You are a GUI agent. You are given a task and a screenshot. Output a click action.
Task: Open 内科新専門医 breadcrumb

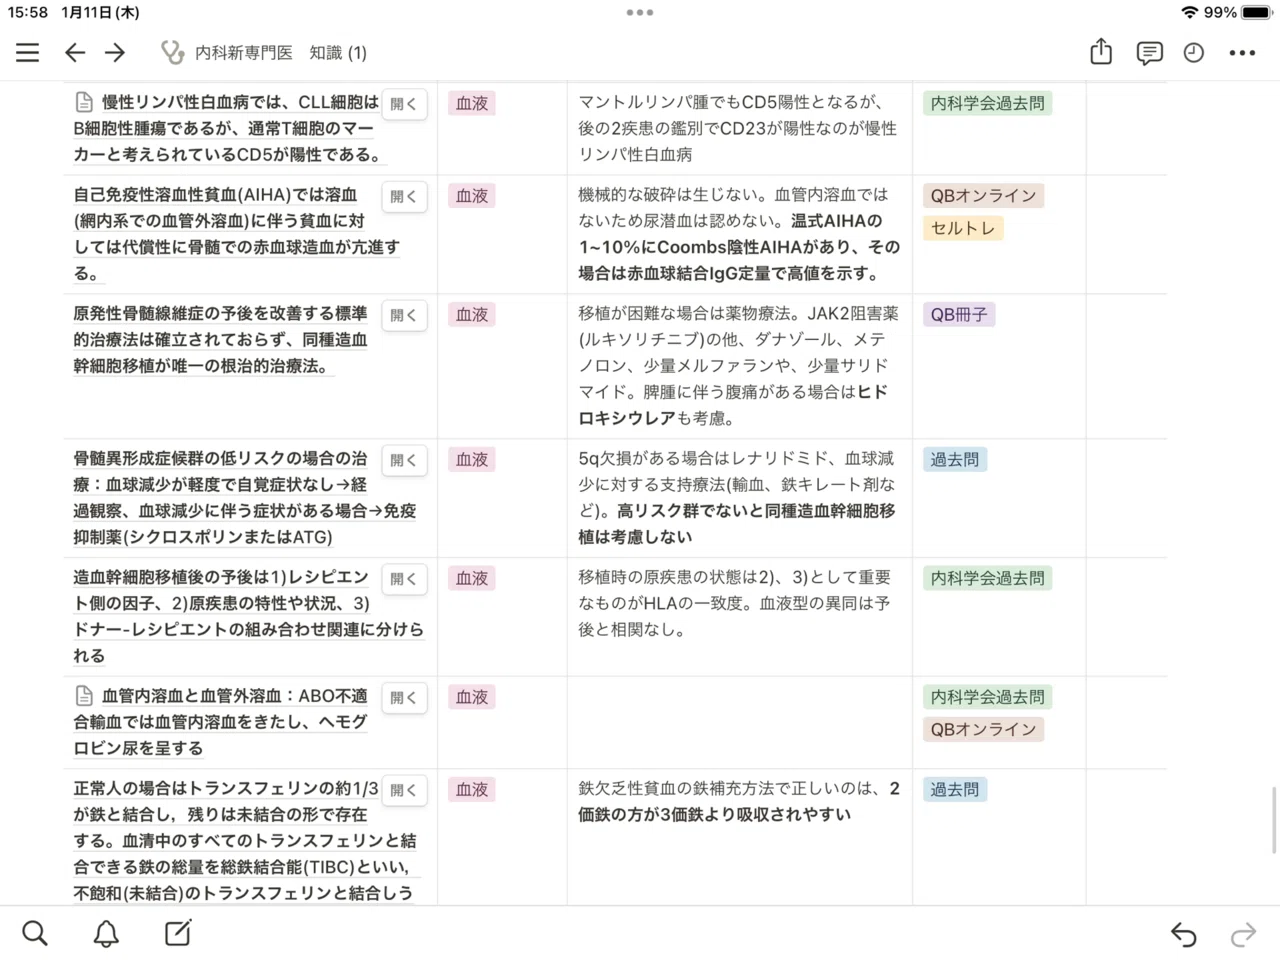pos(244,53)
